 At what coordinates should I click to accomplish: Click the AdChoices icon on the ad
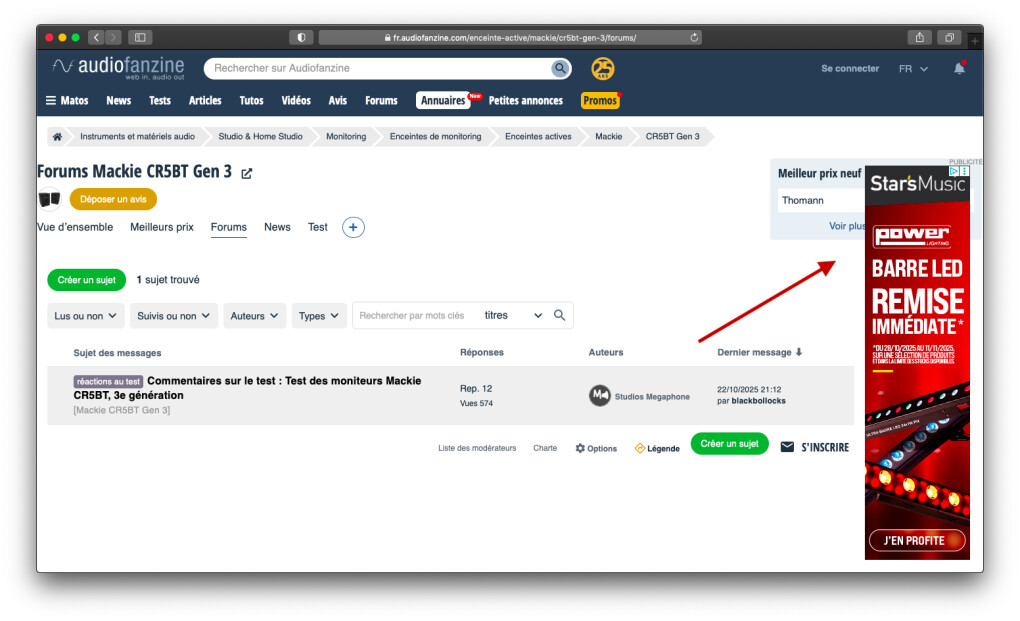(x=954, y=171)
